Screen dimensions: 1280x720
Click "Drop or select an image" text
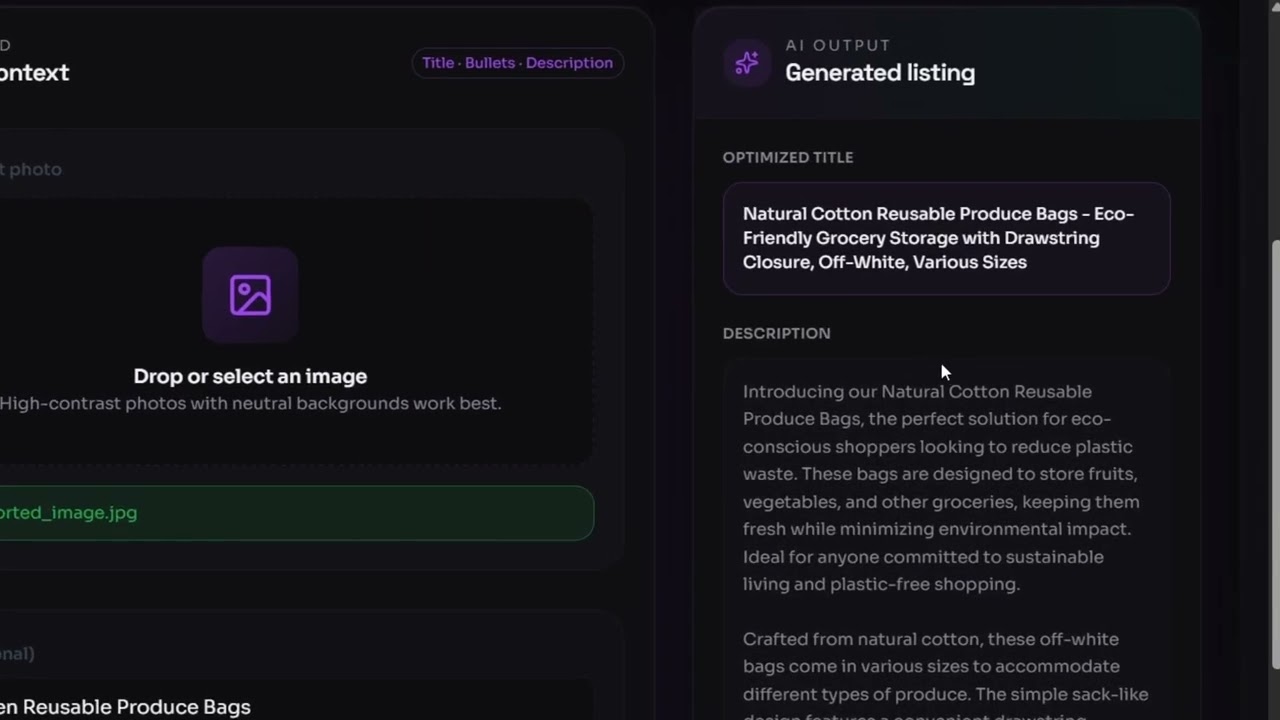(250, 376)
